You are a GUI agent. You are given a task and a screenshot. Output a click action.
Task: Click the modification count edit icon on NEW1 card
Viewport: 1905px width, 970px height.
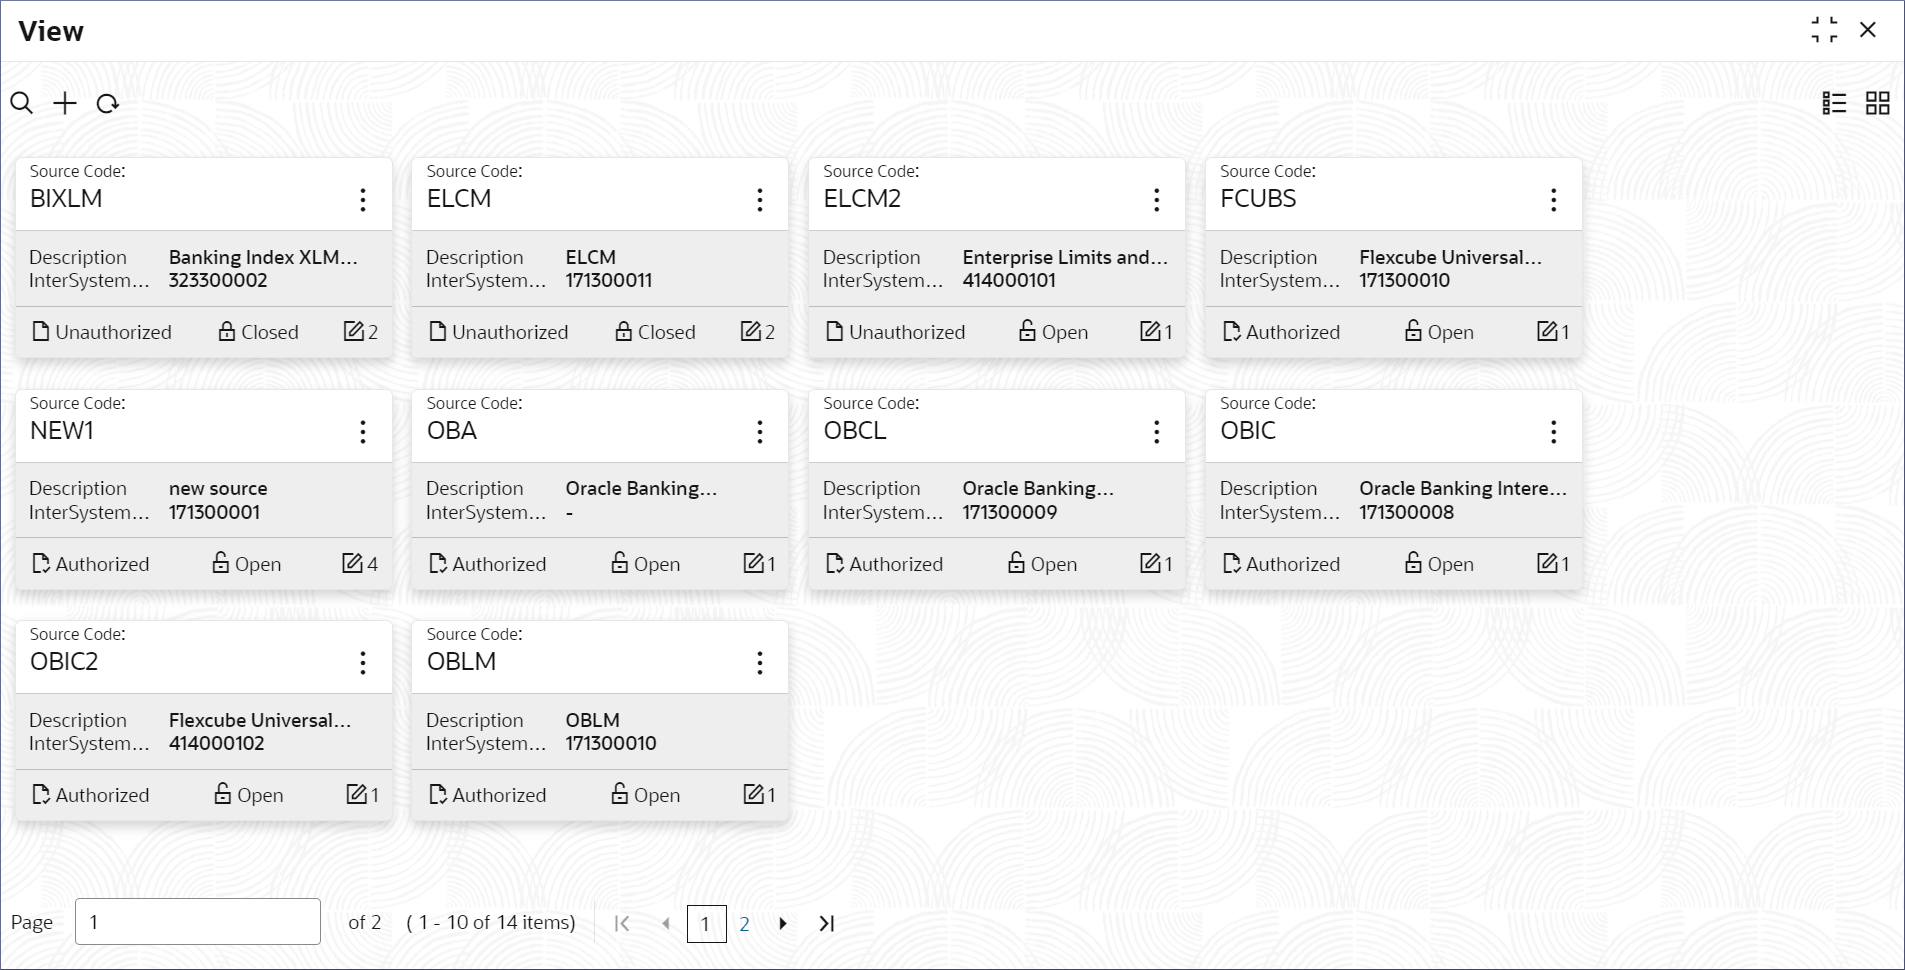click(353, 563)
